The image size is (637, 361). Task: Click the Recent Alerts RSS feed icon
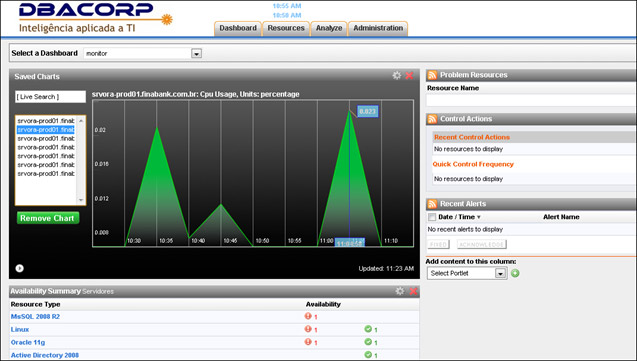click(x=432, y=204)
